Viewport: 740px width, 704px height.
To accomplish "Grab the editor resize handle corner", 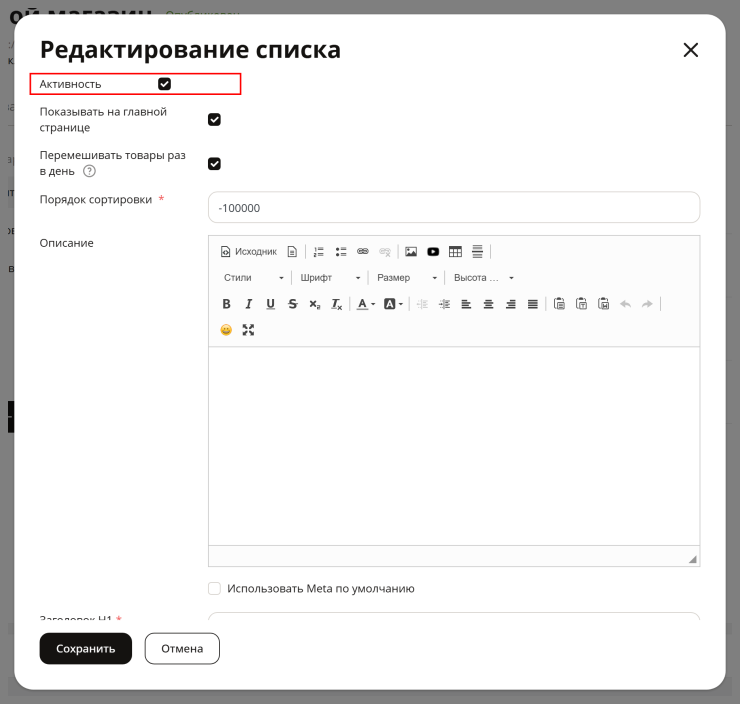I will (693, 559).
